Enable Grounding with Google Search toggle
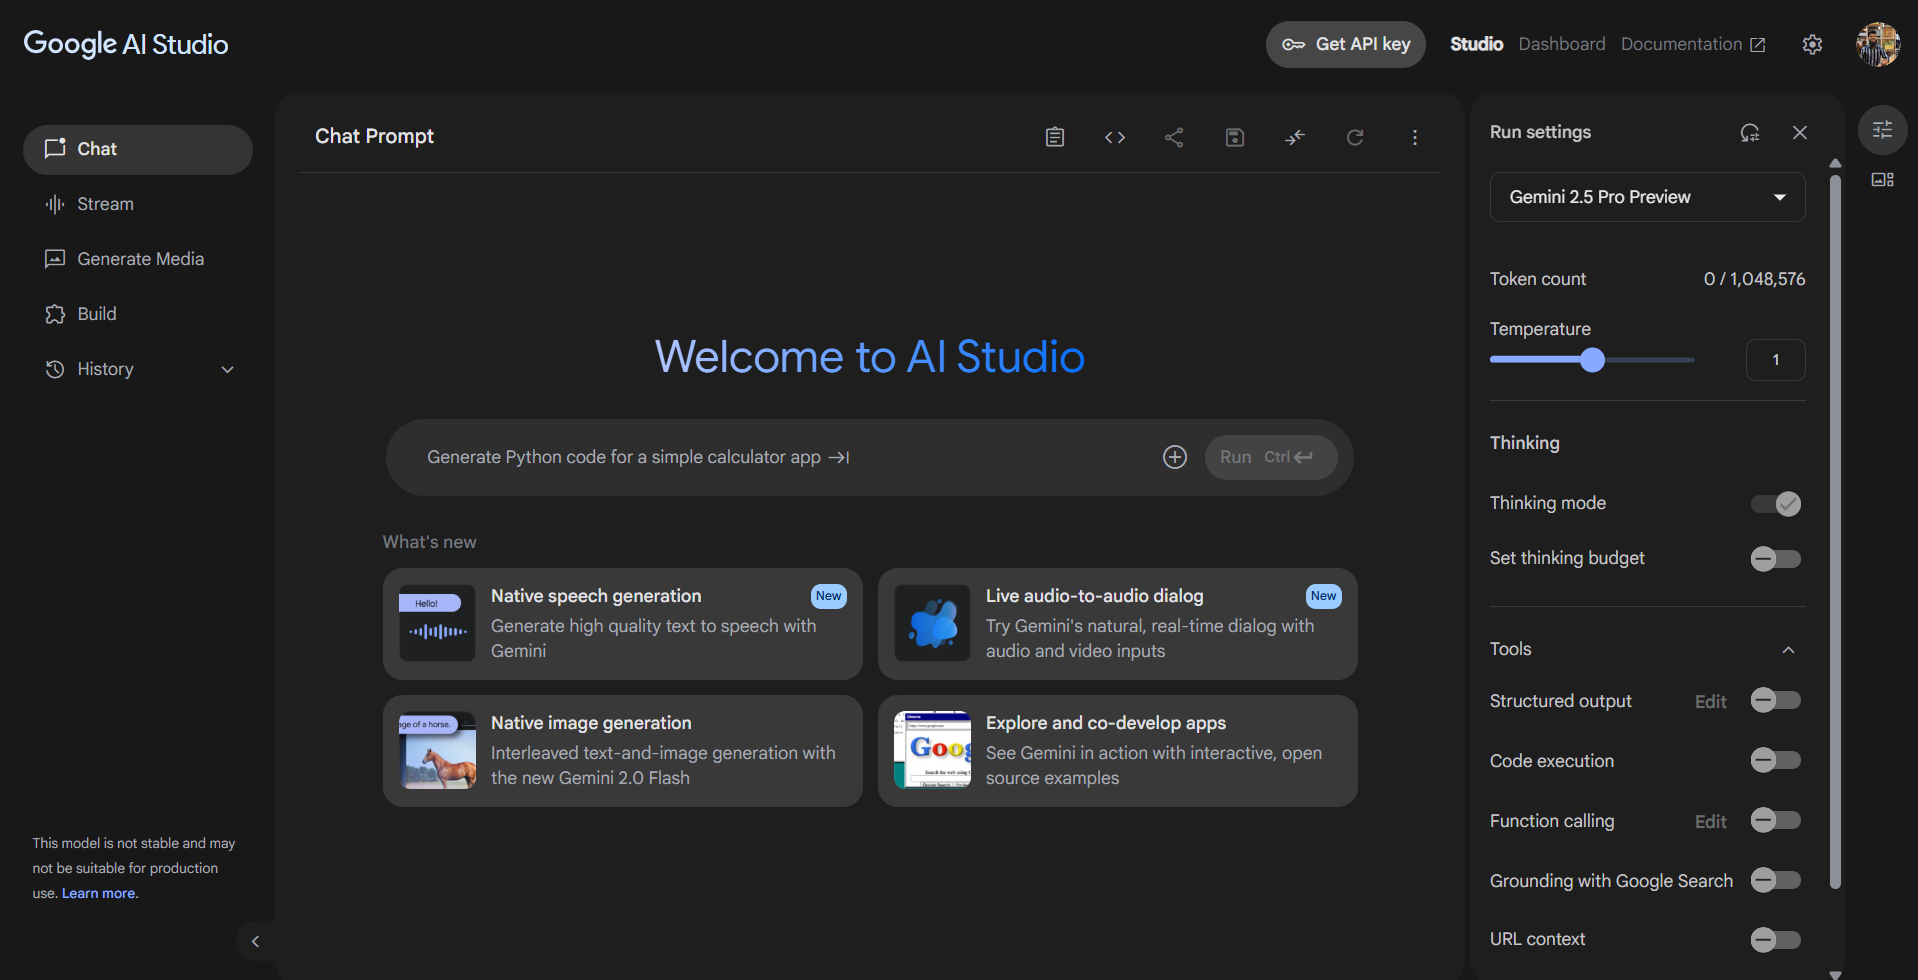This screenshot has width=1918, height=980. coord(1776,880)
